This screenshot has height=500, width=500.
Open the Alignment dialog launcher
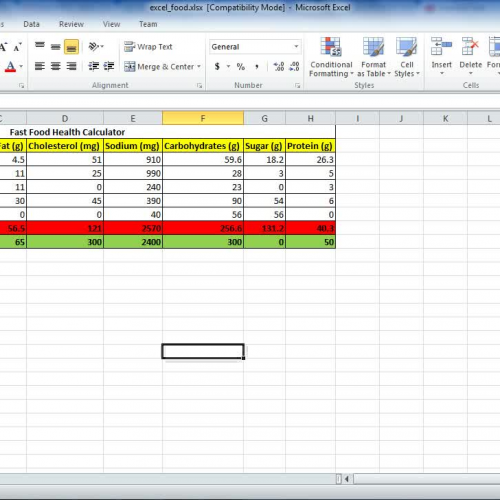click(199, 86)
